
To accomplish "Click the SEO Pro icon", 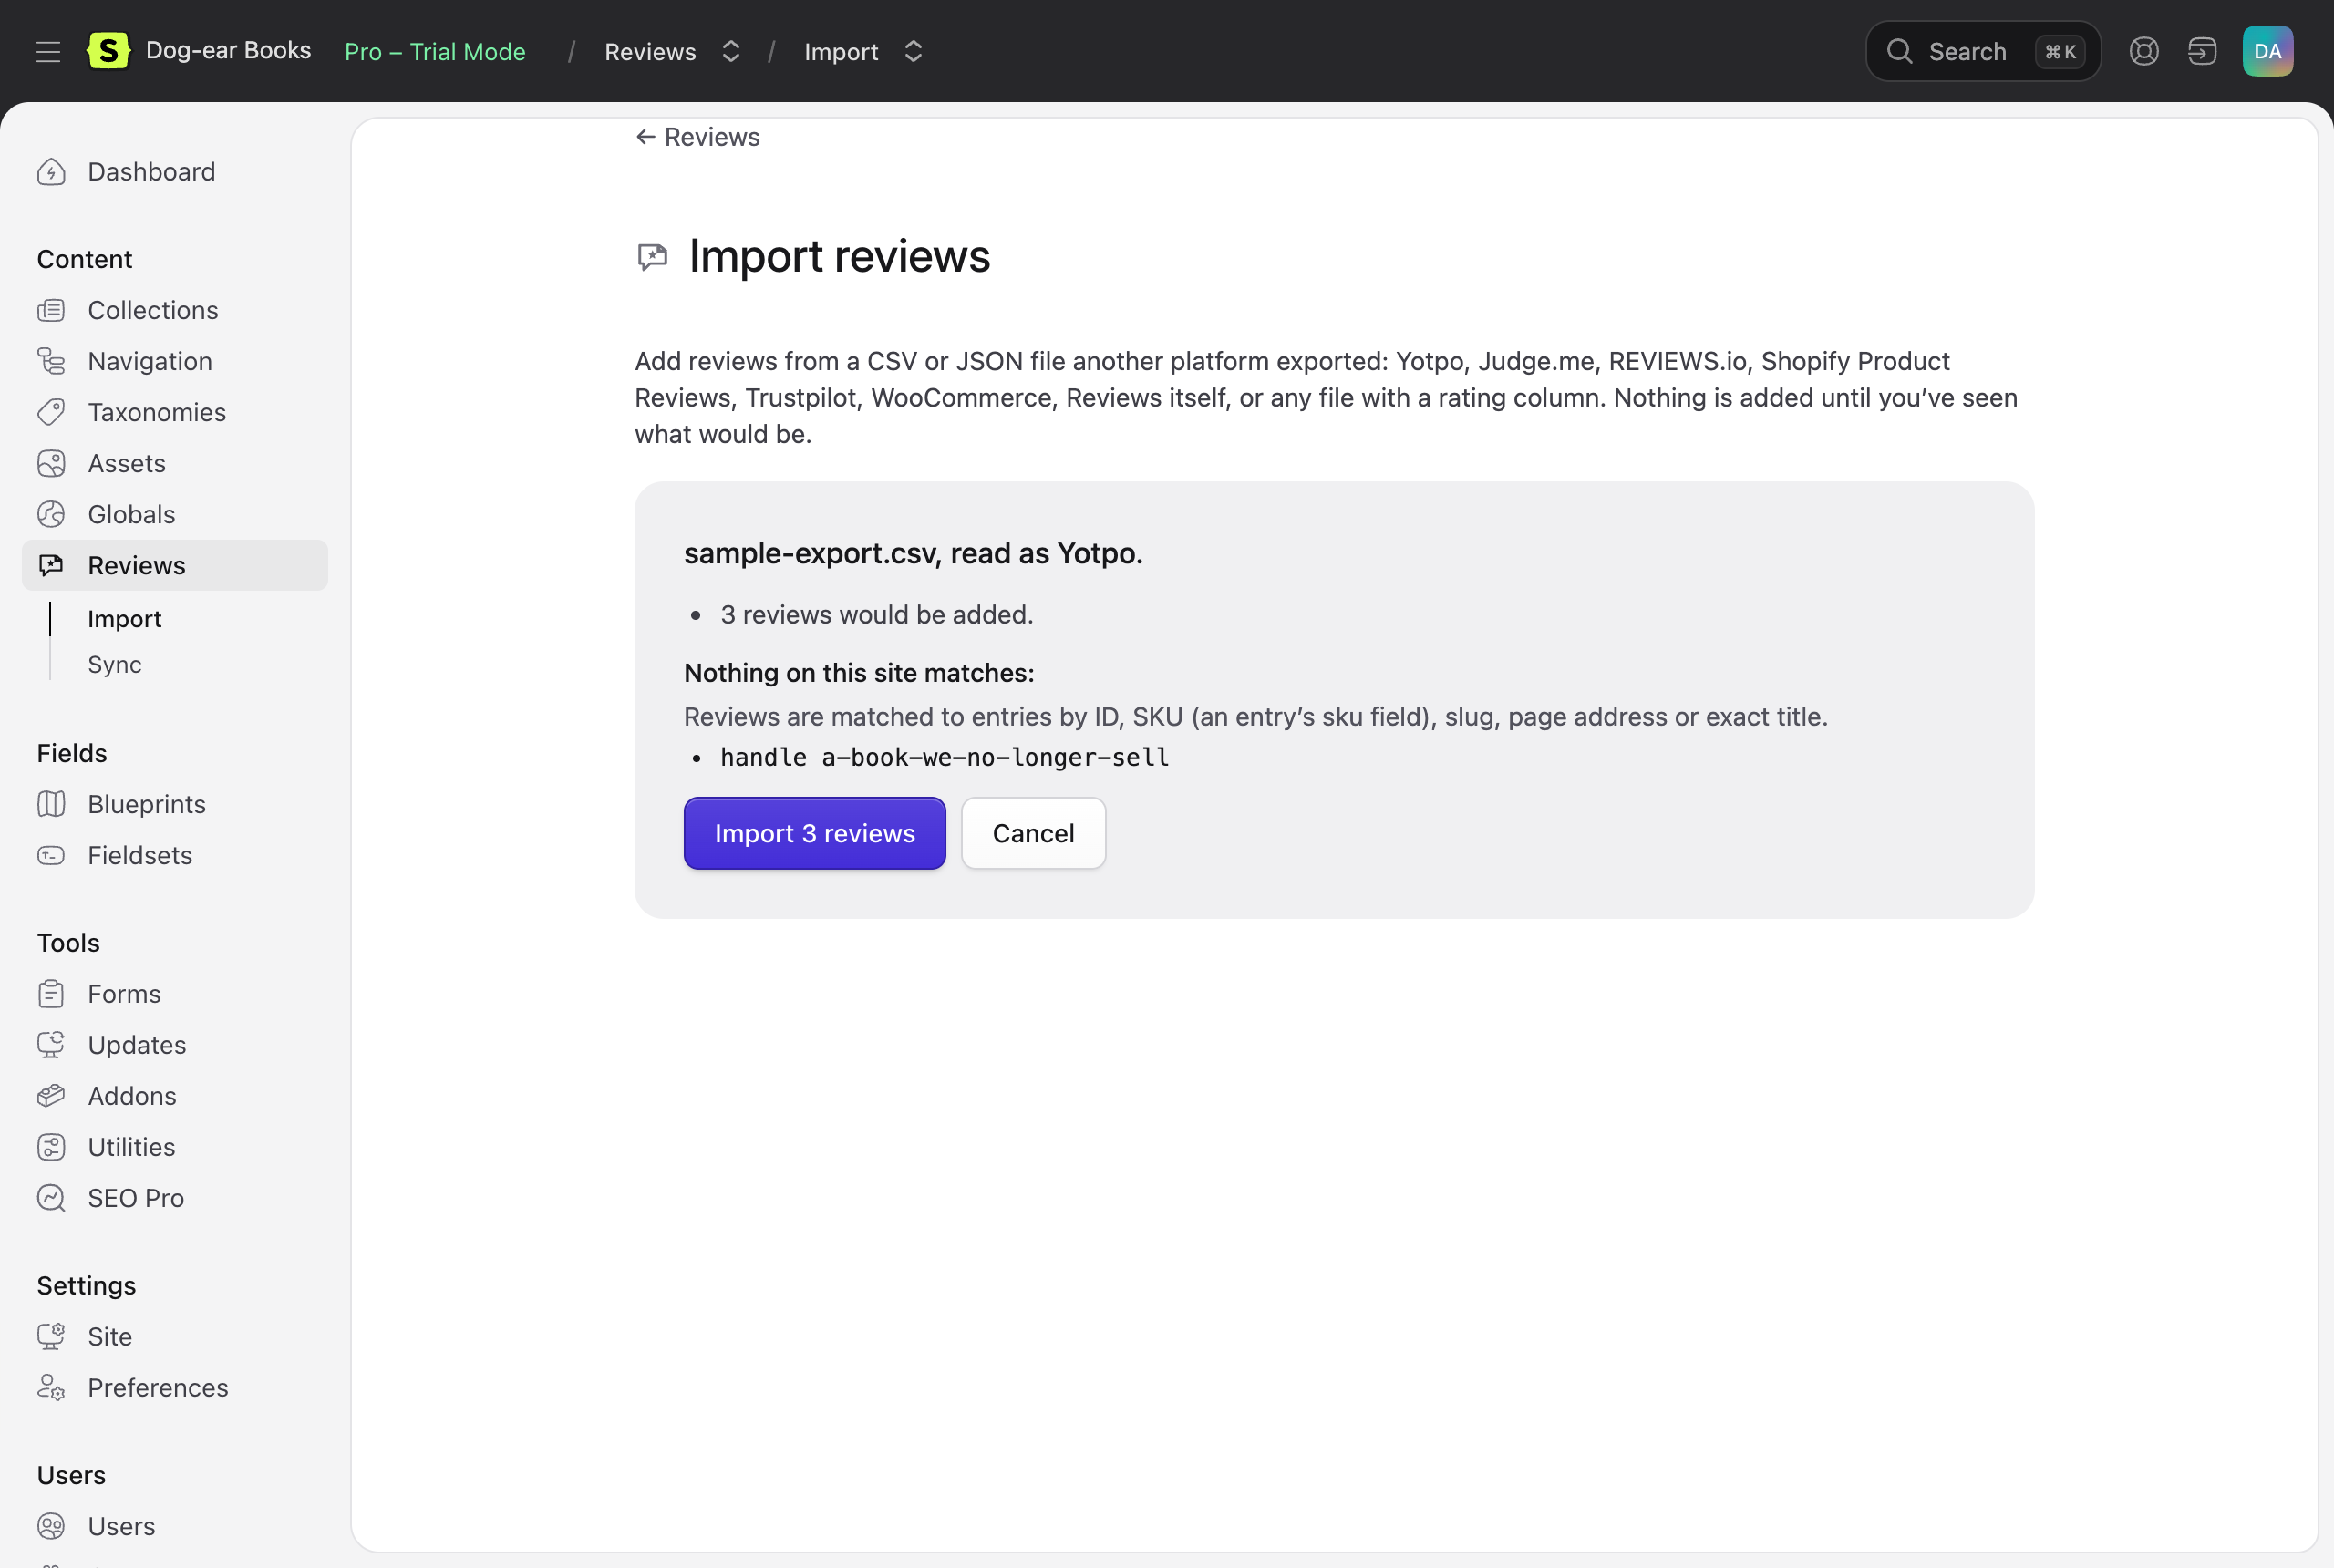I will coord(51,1198).
